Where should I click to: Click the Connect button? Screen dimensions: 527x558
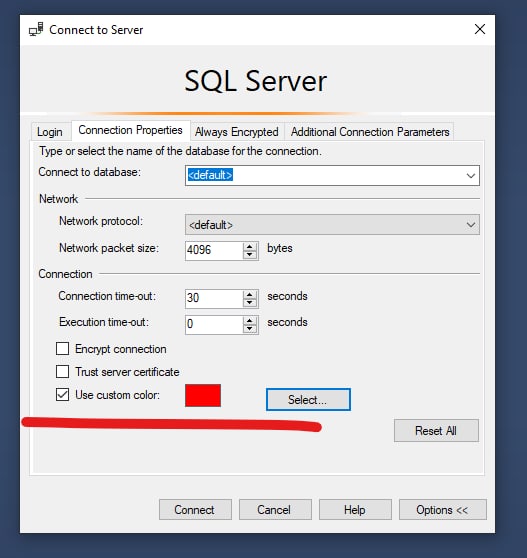(x=195, y=510)
